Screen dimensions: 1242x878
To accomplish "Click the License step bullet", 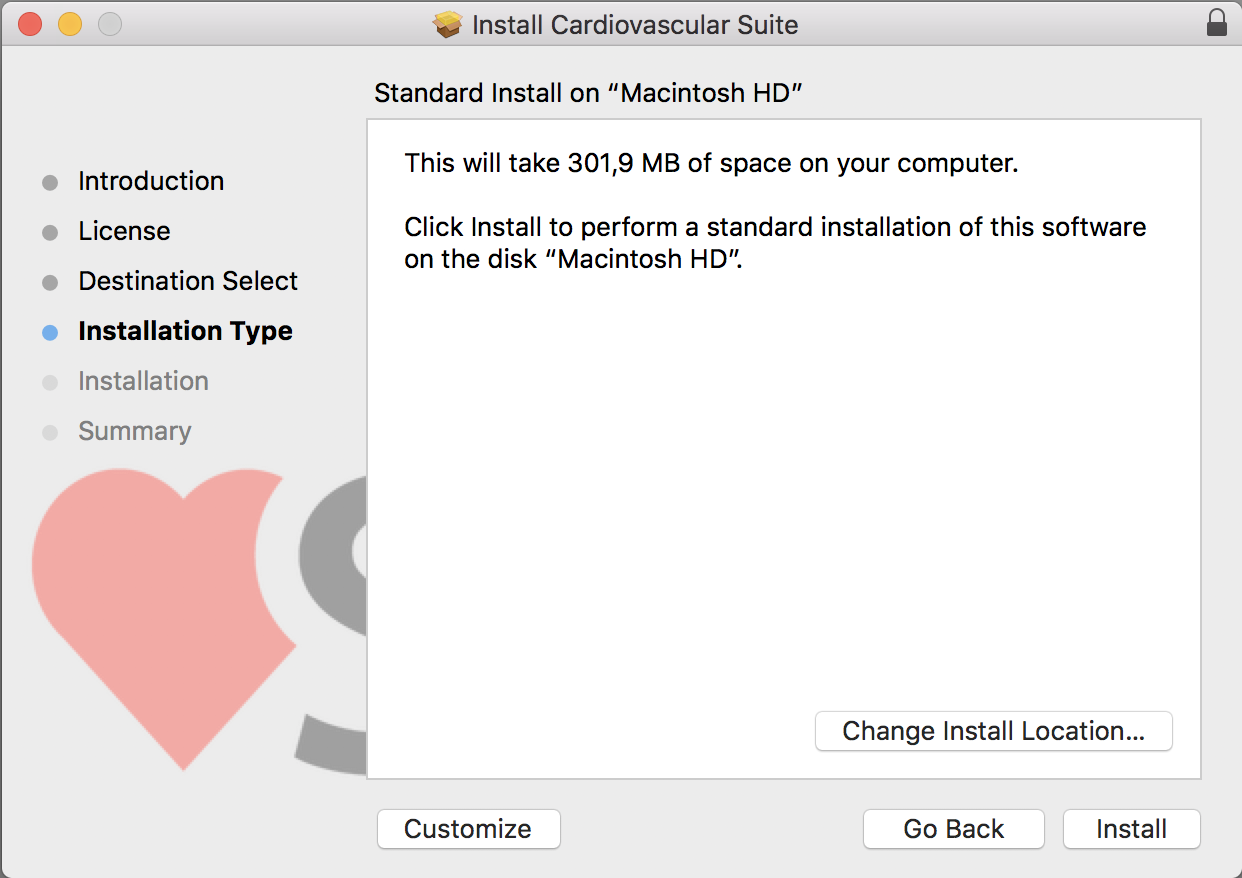I will coord(50,233).
